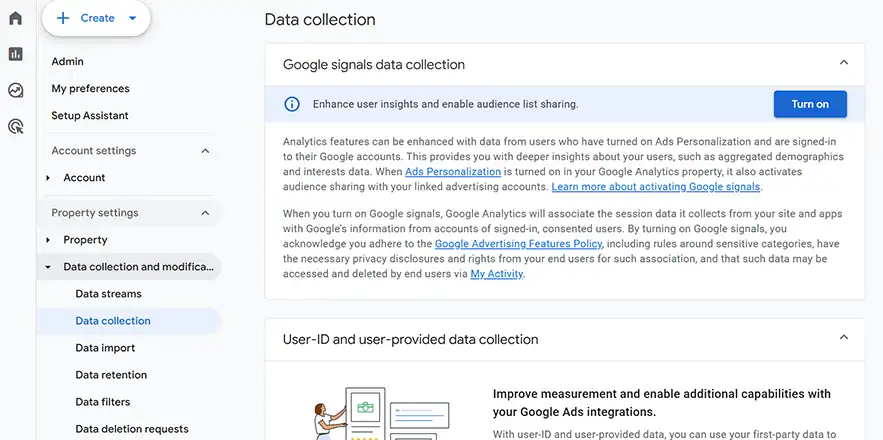The height and width of the screenshot is (440, 883).
Task: Click Data collection and modification label
Action: point(139,266)
